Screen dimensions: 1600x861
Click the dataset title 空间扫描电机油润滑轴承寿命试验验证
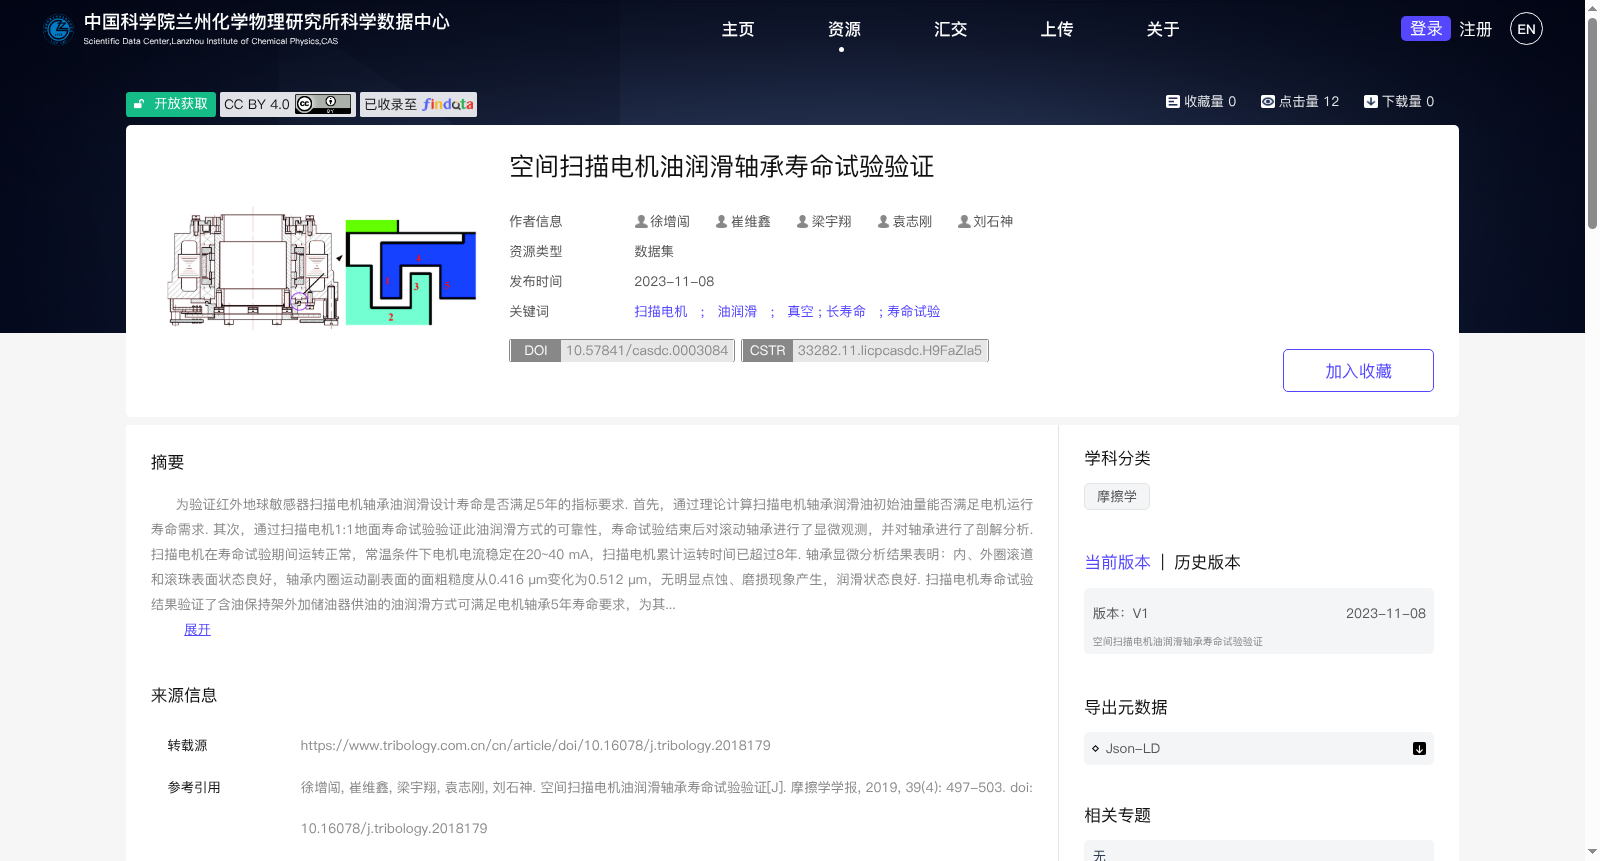(722, 167)
